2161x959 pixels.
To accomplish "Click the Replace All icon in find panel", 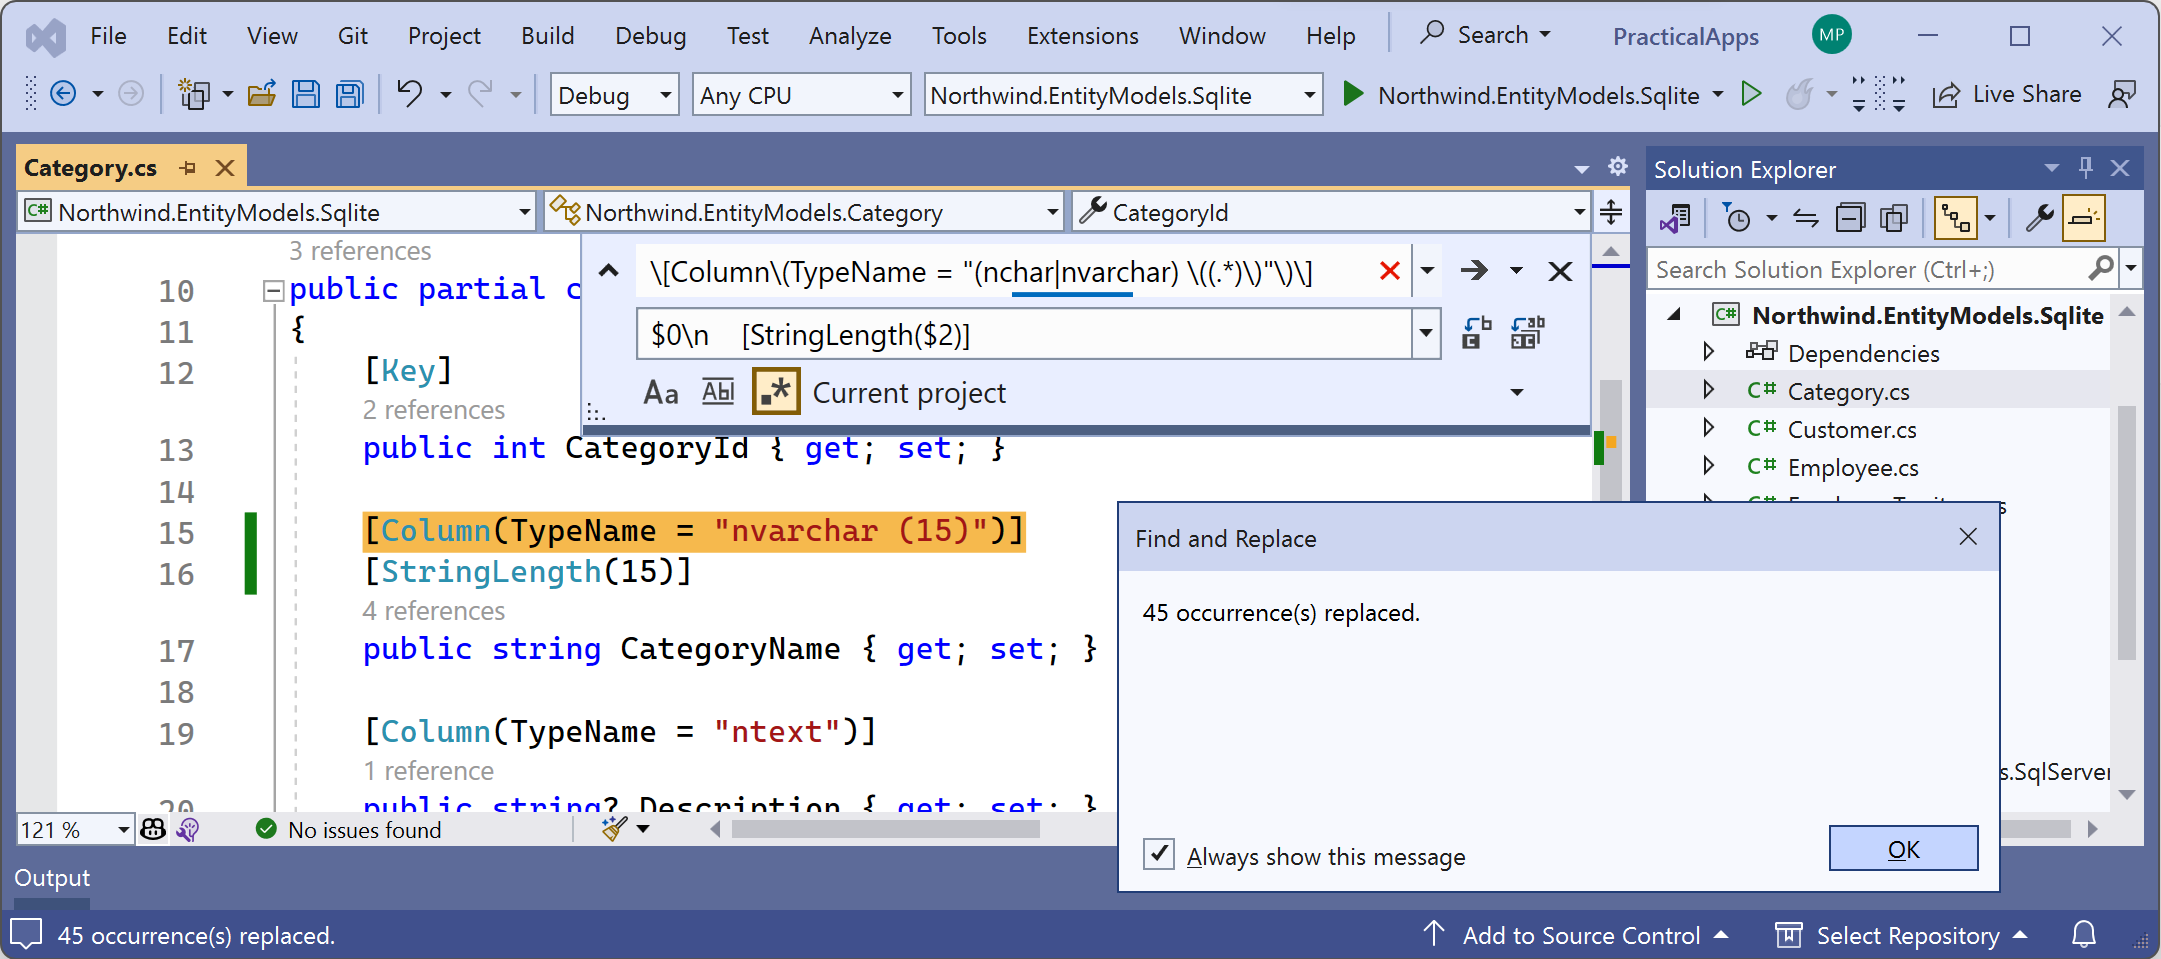I will tap(1527, 333).
